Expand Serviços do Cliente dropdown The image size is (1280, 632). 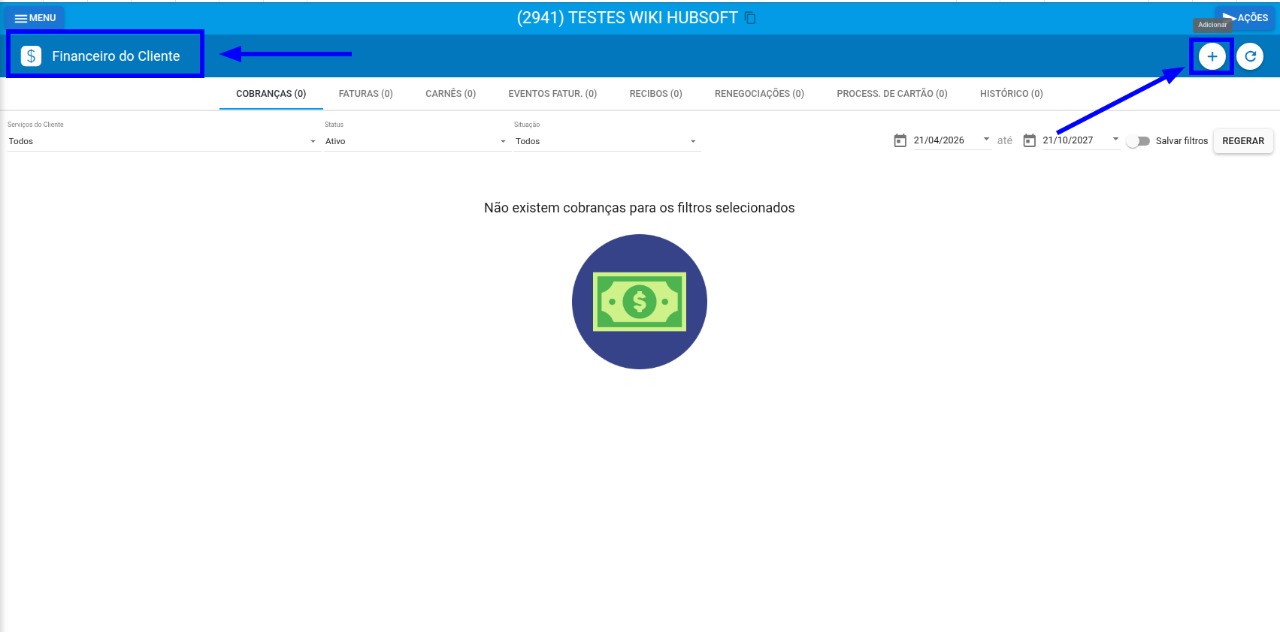(162, 141)
